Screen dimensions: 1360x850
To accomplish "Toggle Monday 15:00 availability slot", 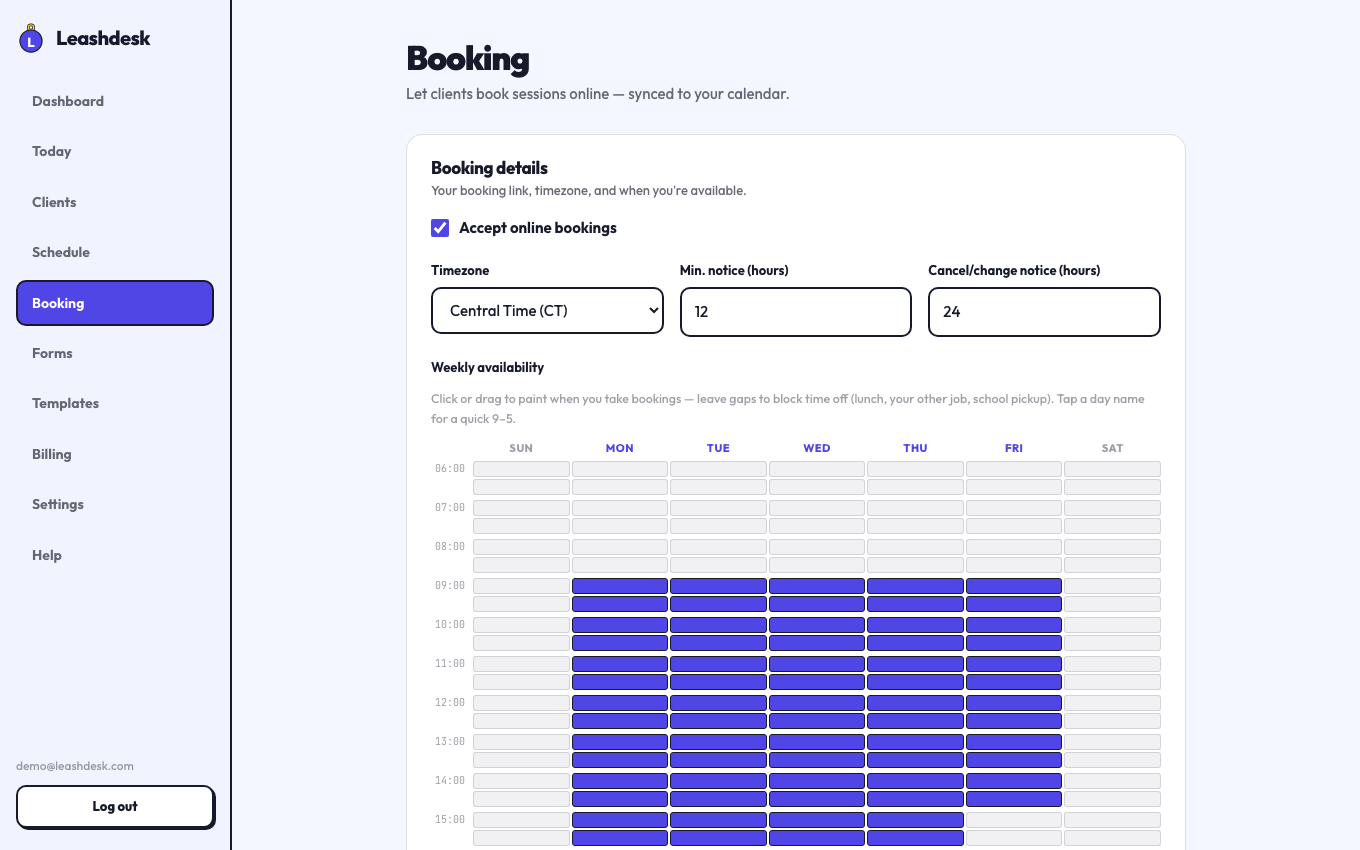I will [620, 820].
